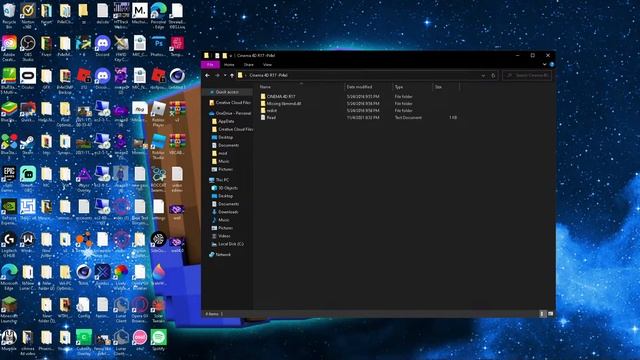
Task: Select the Microsoft Edge desktop shortcut
Action: (x=9, y=277)
